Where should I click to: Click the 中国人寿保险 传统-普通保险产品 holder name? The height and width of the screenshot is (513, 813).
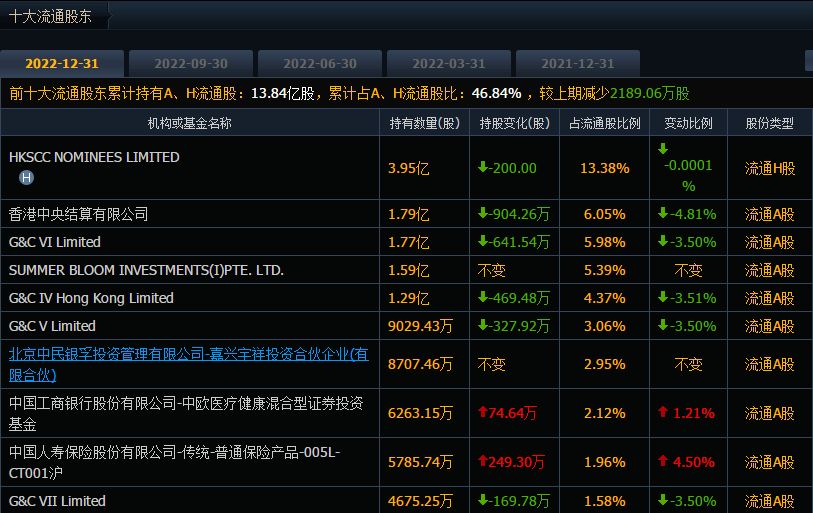(x=175, y=462)
